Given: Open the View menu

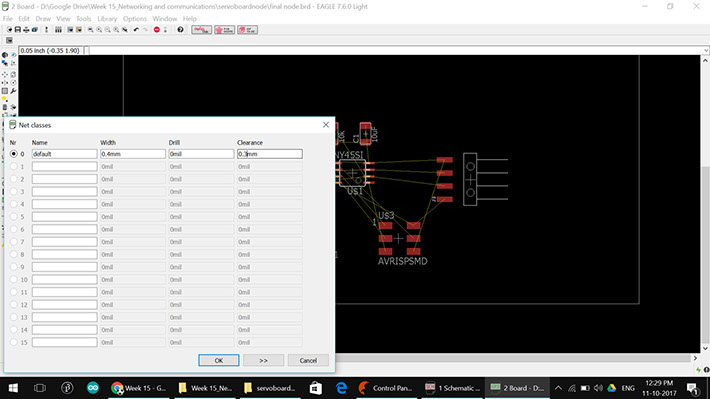Looking at the screenshot, I should tap(63, 19).
